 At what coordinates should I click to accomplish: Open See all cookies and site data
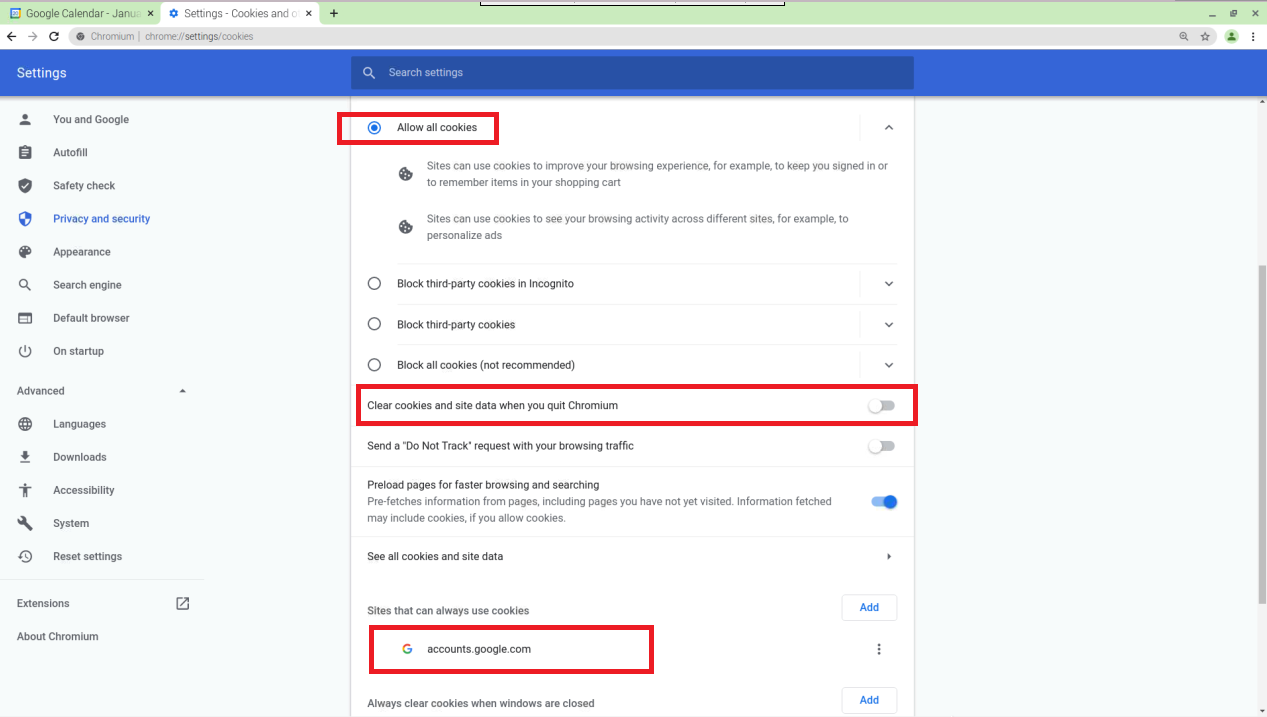632,556
